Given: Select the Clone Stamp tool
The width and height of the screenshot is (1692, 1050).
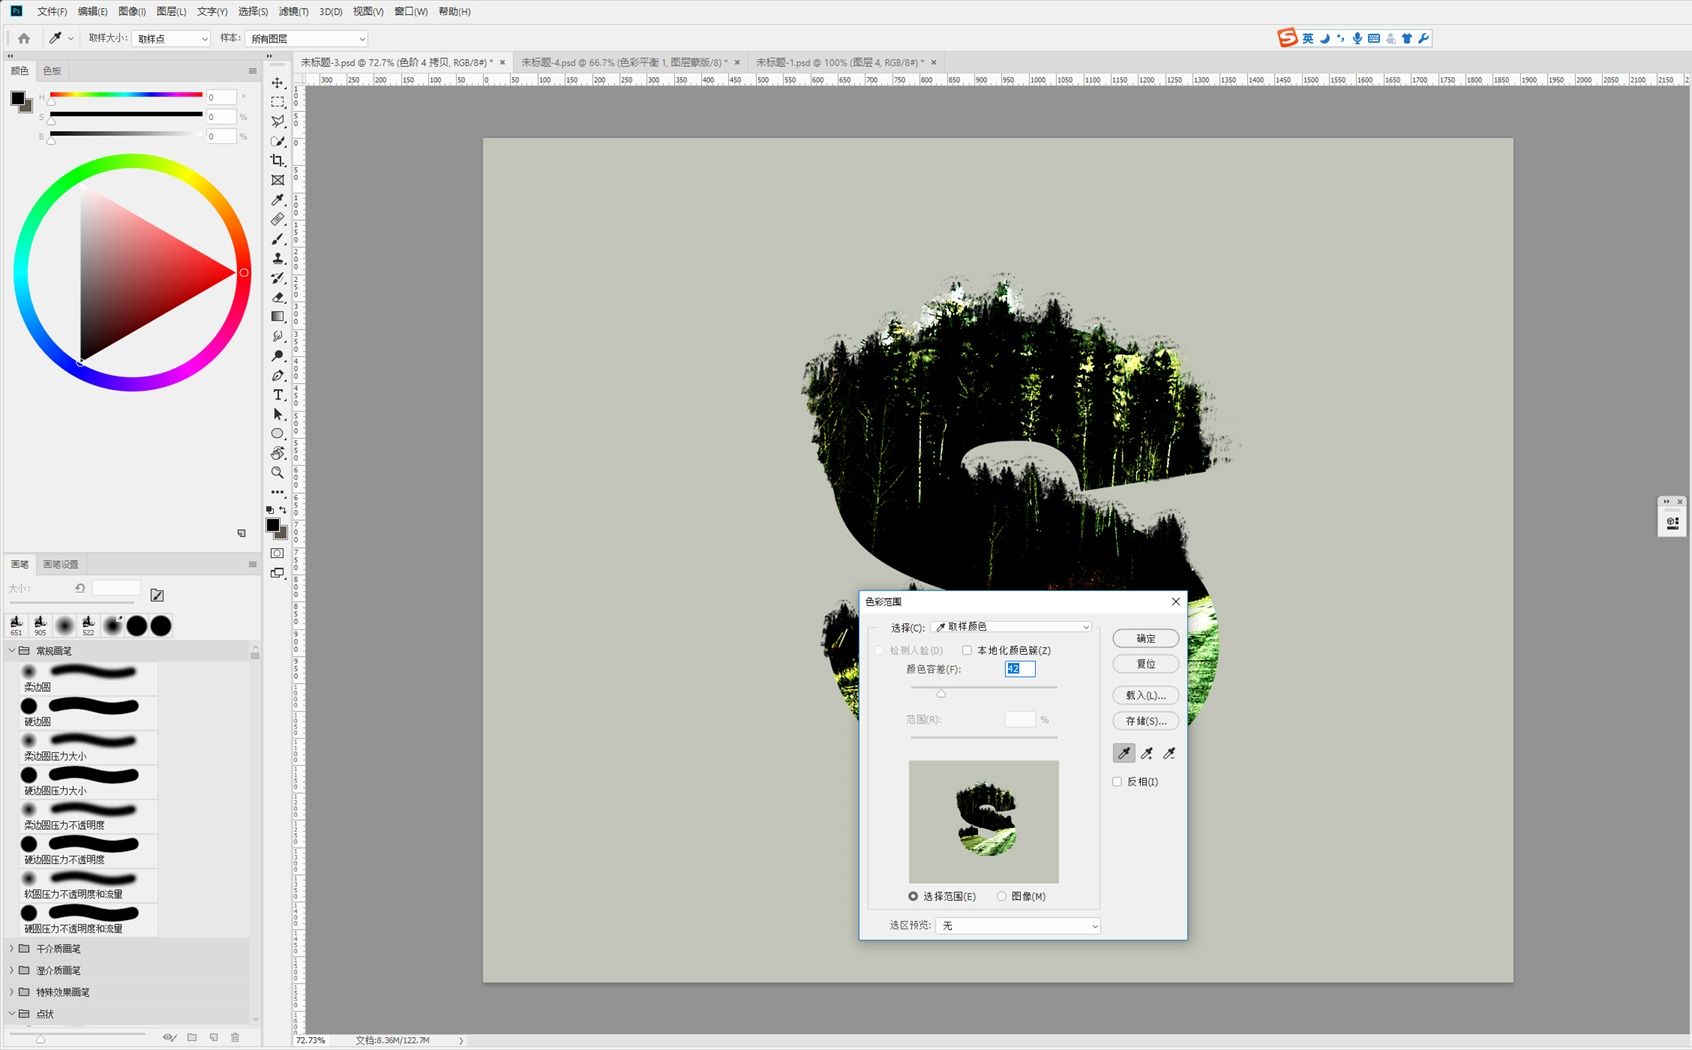Looking at the screenshot, I should pyautogui.click(x=278, y=258).
